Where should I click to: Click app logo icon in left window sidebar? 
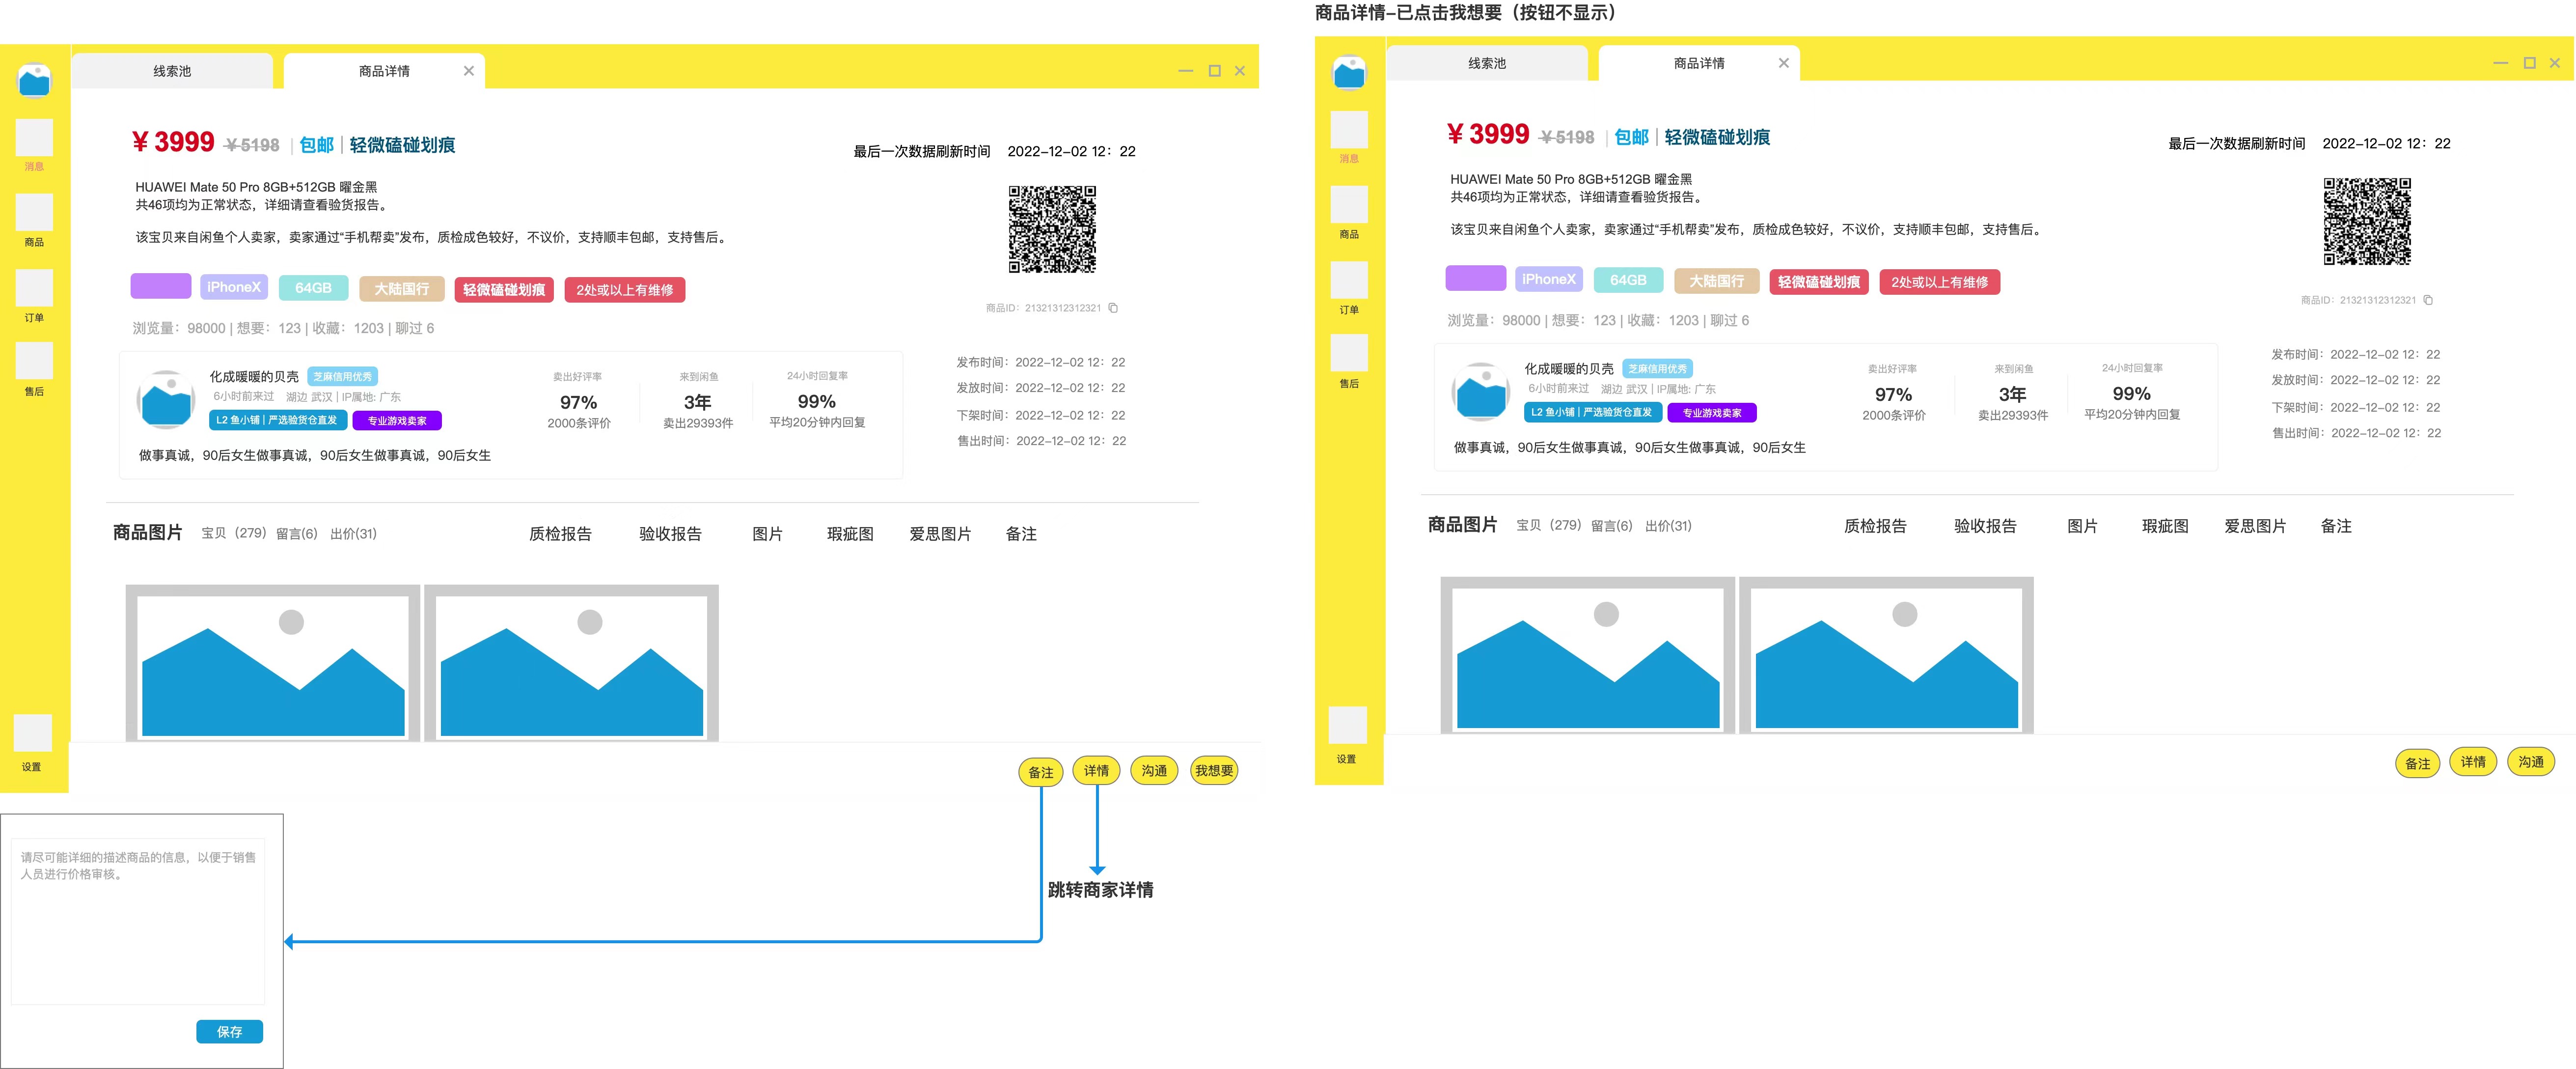coord(34,80)
